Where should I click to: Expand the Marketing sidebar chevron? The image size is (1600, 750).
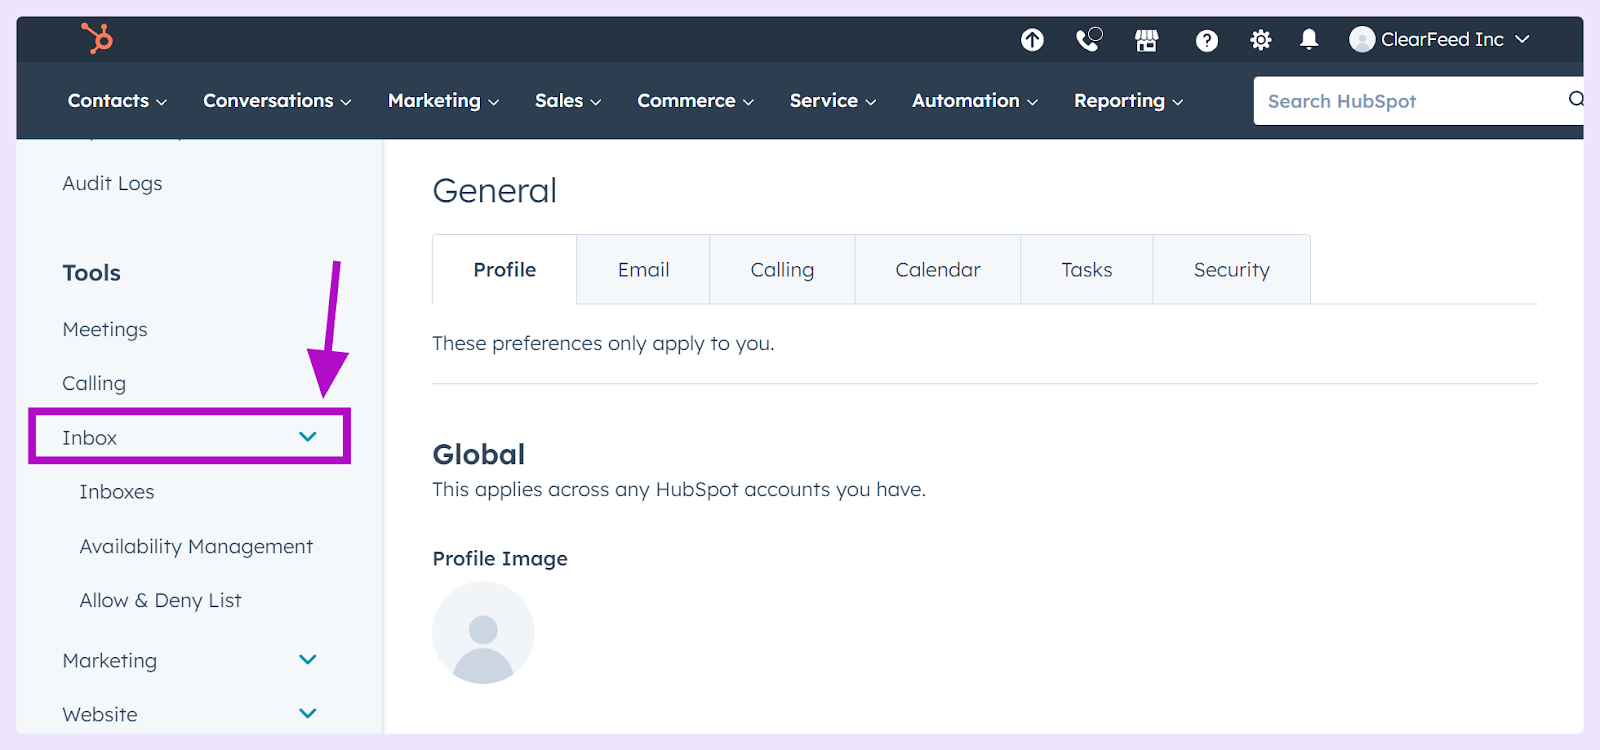tap(308, 660)
